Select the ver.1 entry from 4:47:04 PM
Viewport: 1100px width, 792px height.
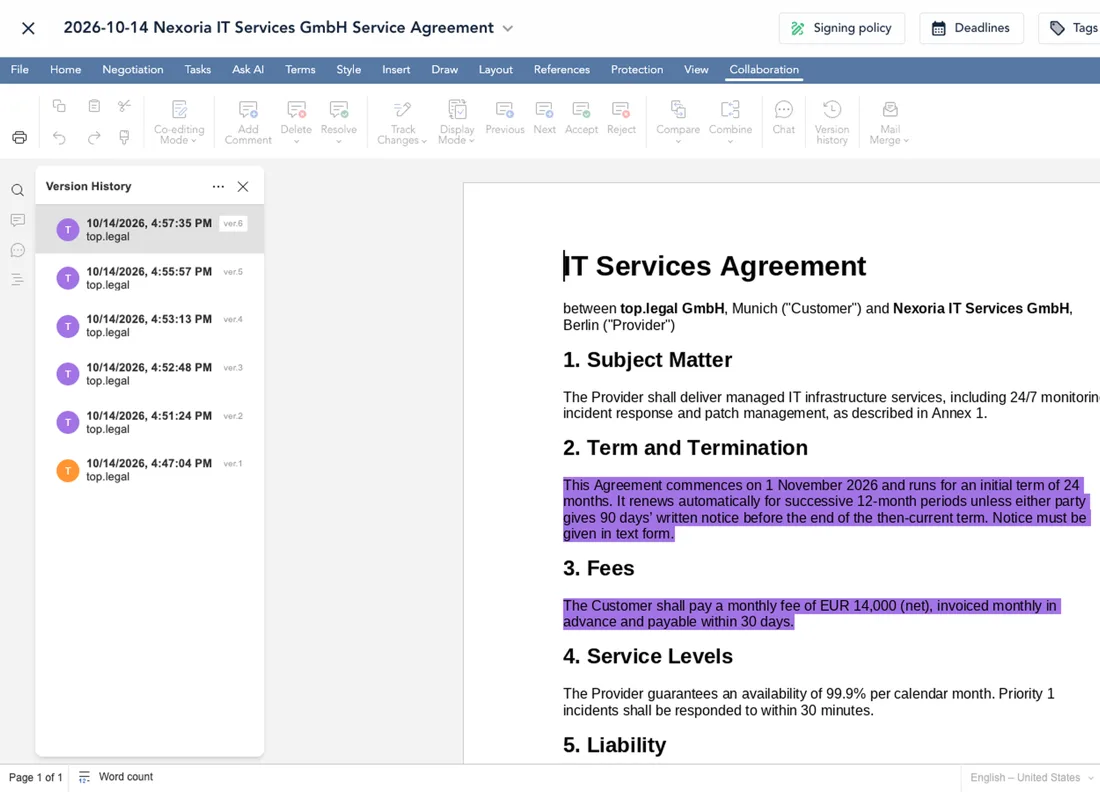(150, 470)
